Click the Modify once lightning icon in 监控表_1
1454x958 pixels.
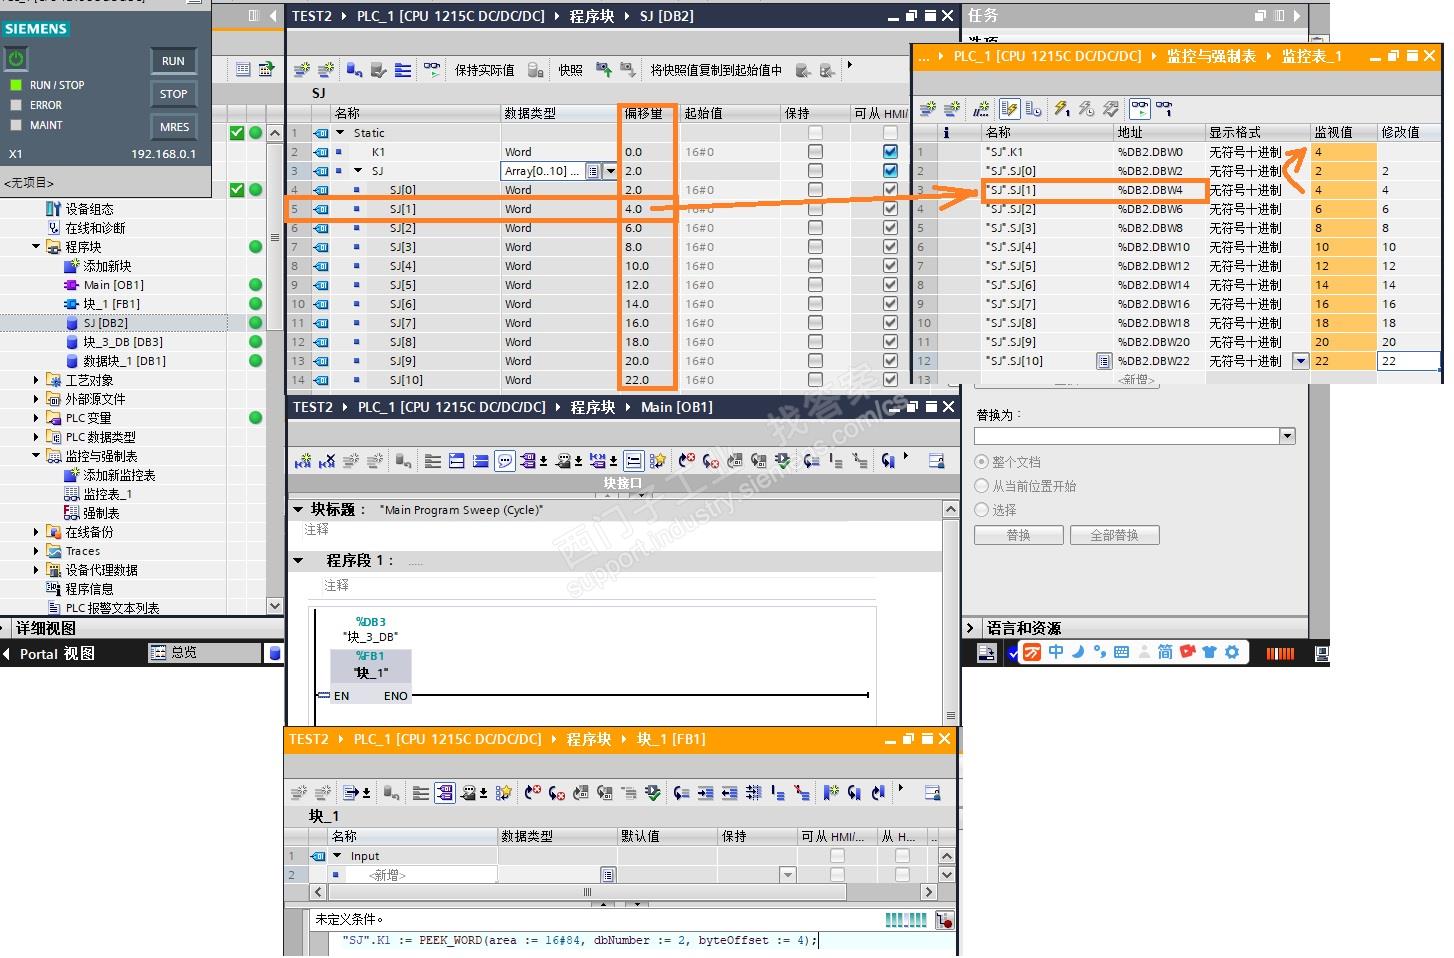(x=1062, y=108)
